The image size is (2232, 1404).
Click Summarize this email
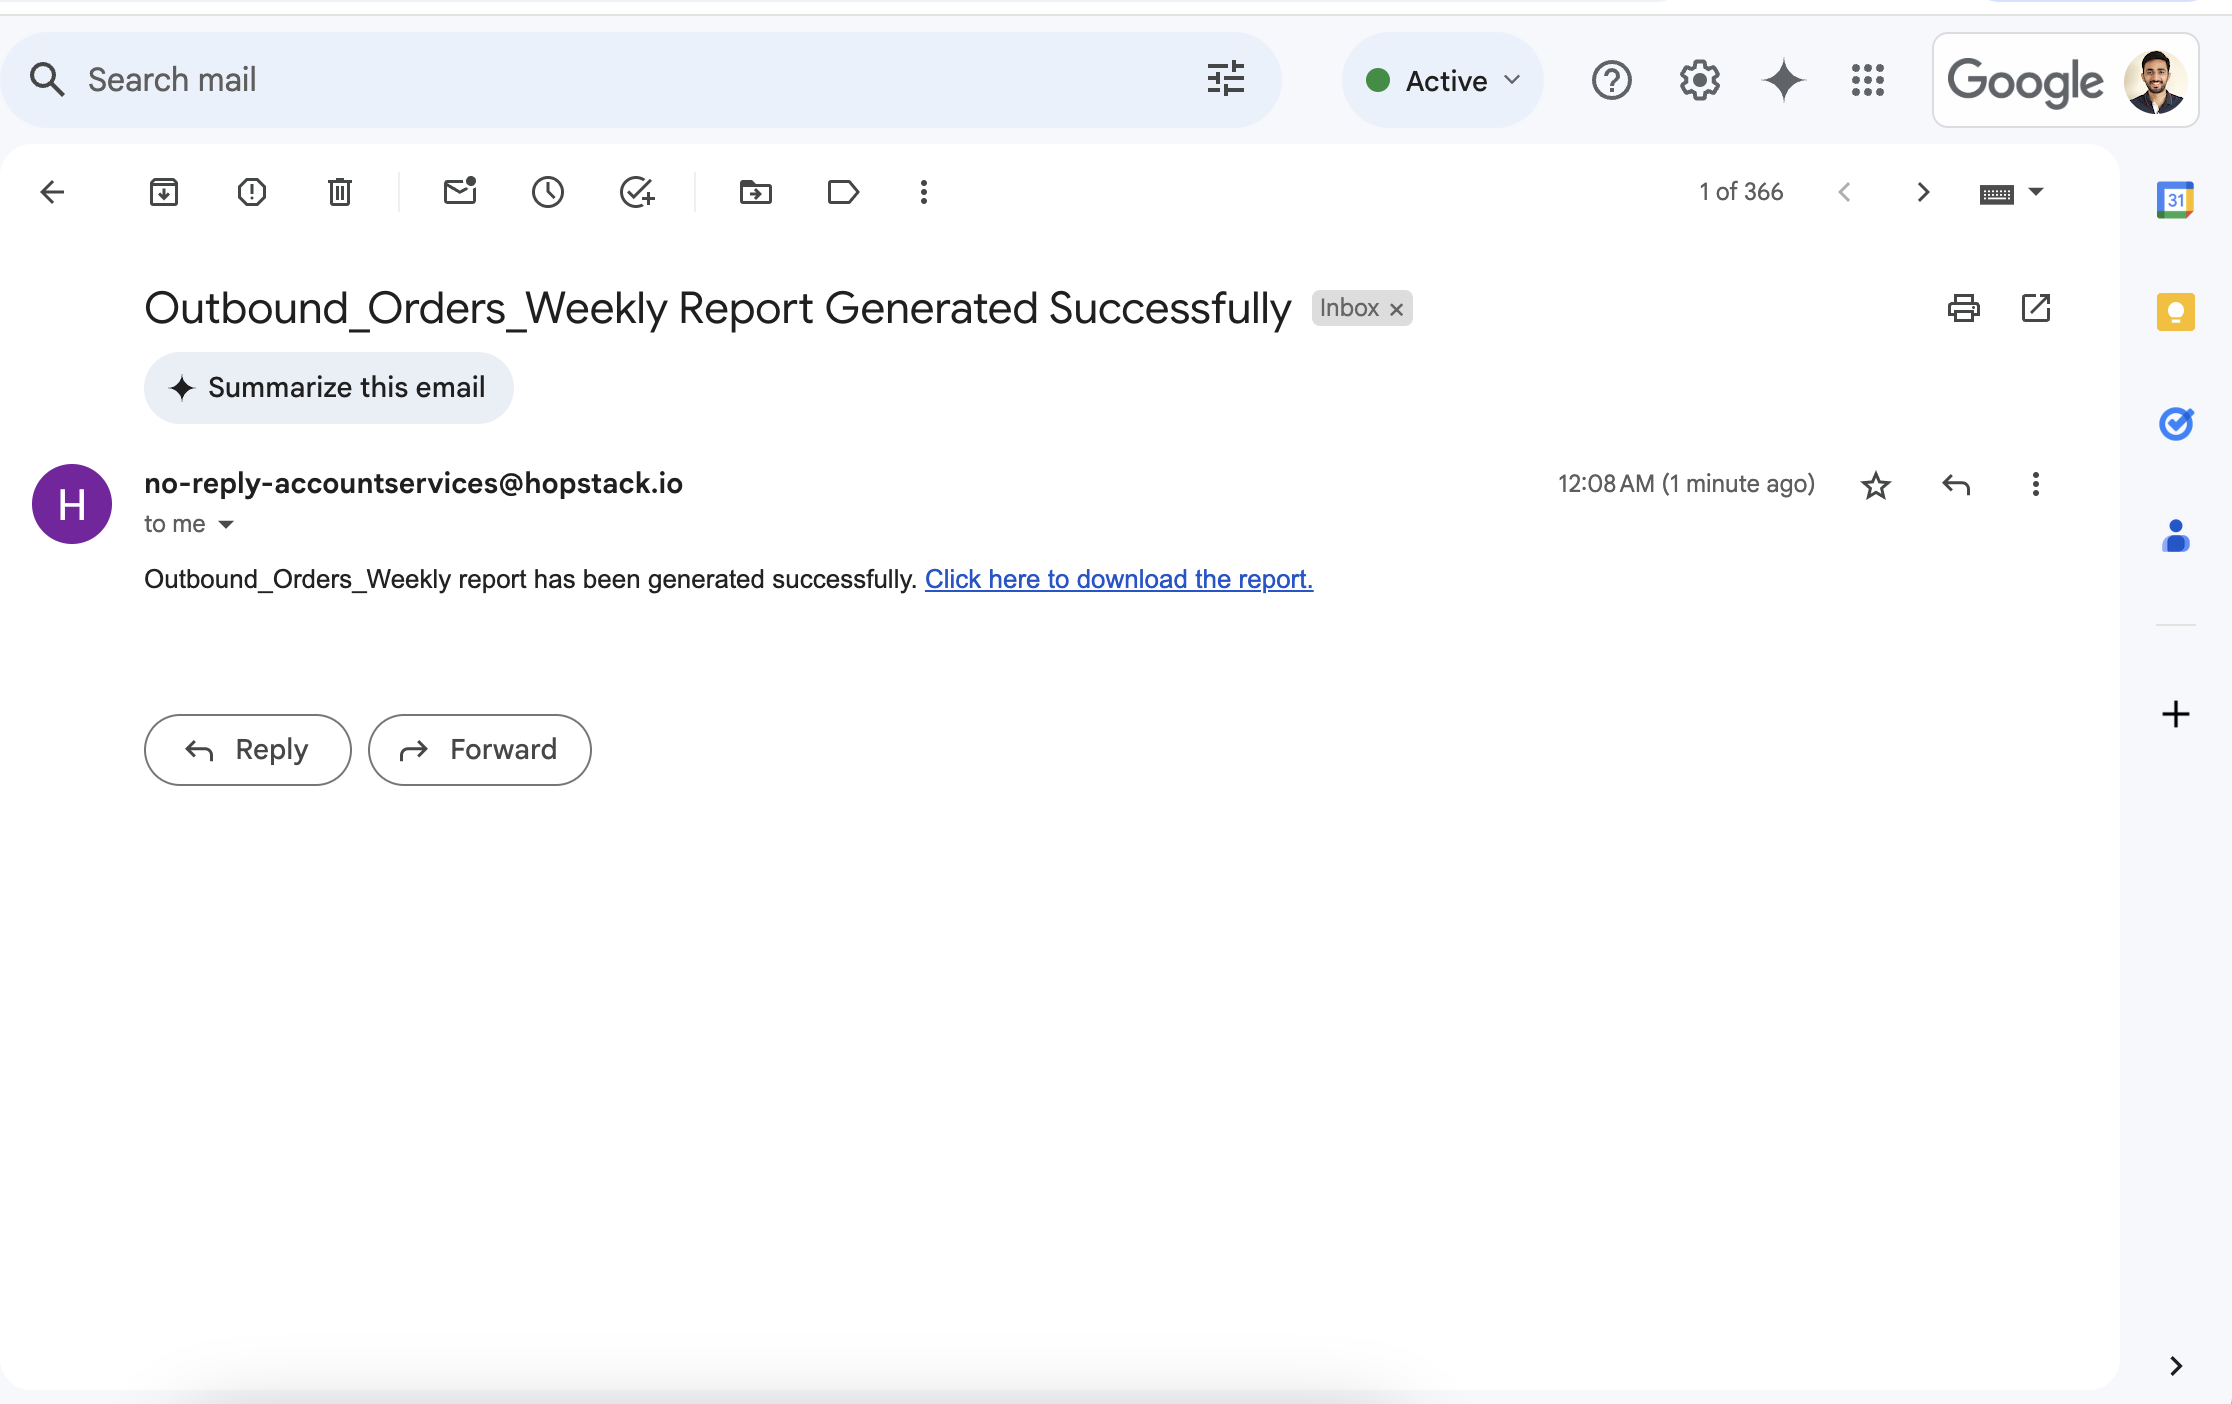pos(328,388)
